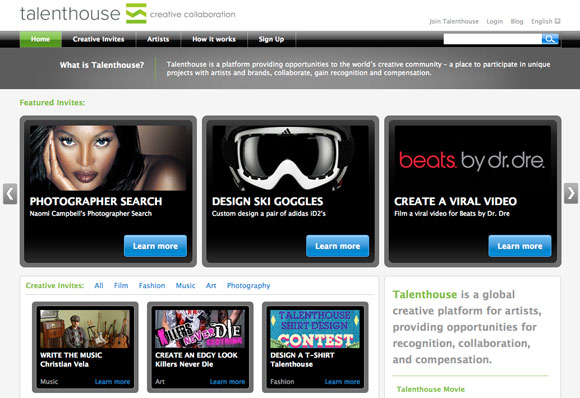Image resolution: width=580 pixels, height=398 pixels.
Task: Advance featured invites with right arrow
Action: pyautogui.click(x=571, y=193)
